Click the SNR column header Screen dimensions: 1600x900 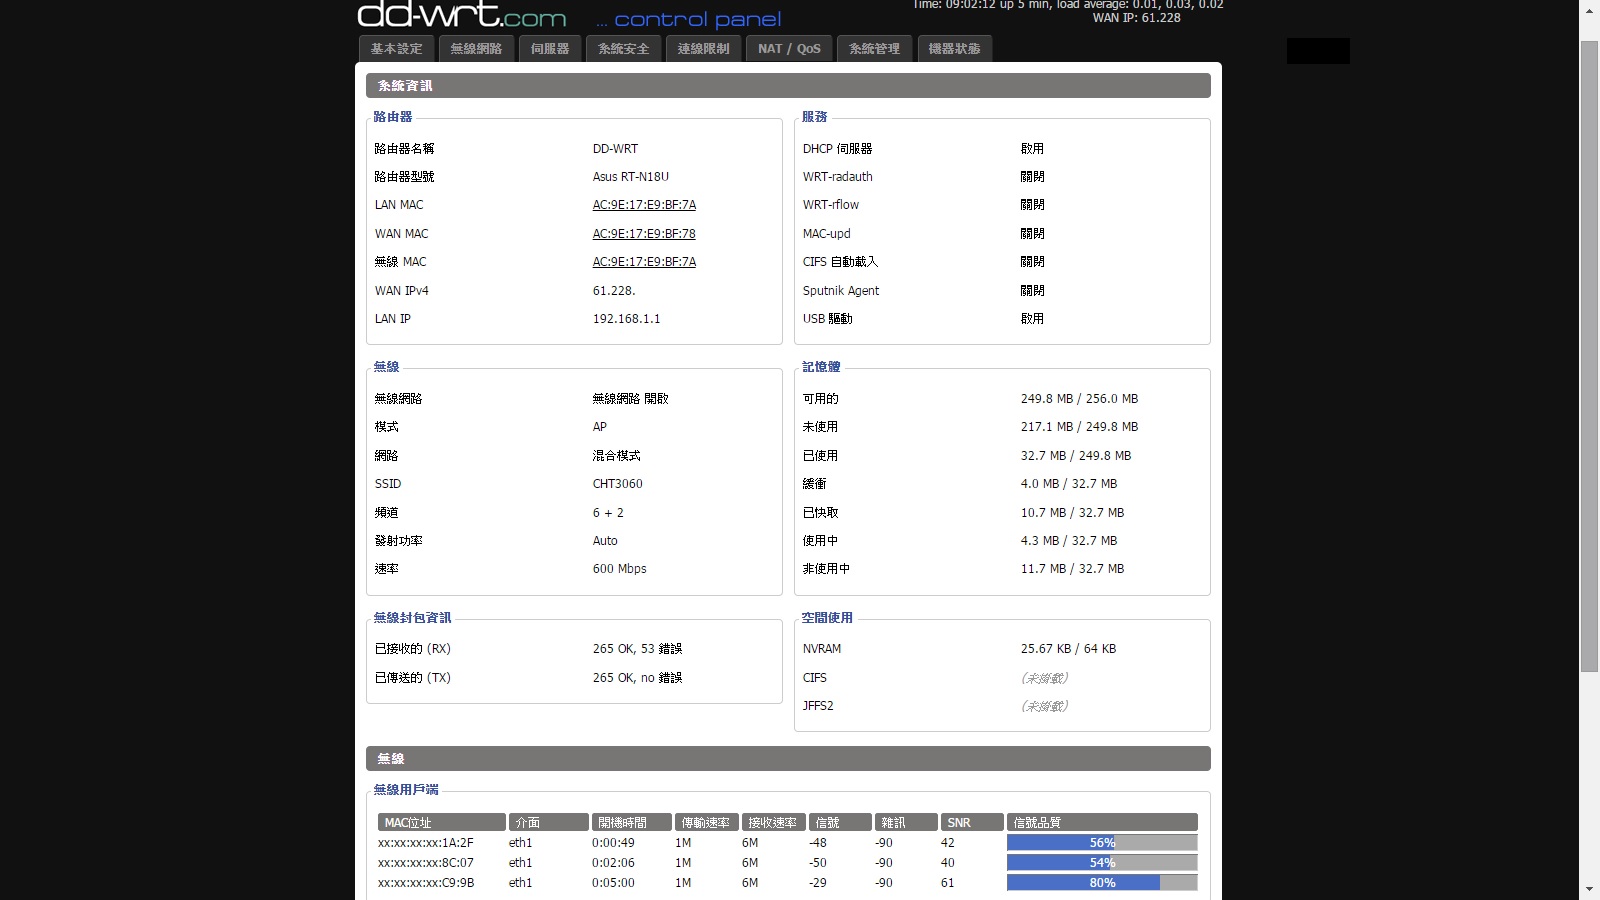click(972, 823)
